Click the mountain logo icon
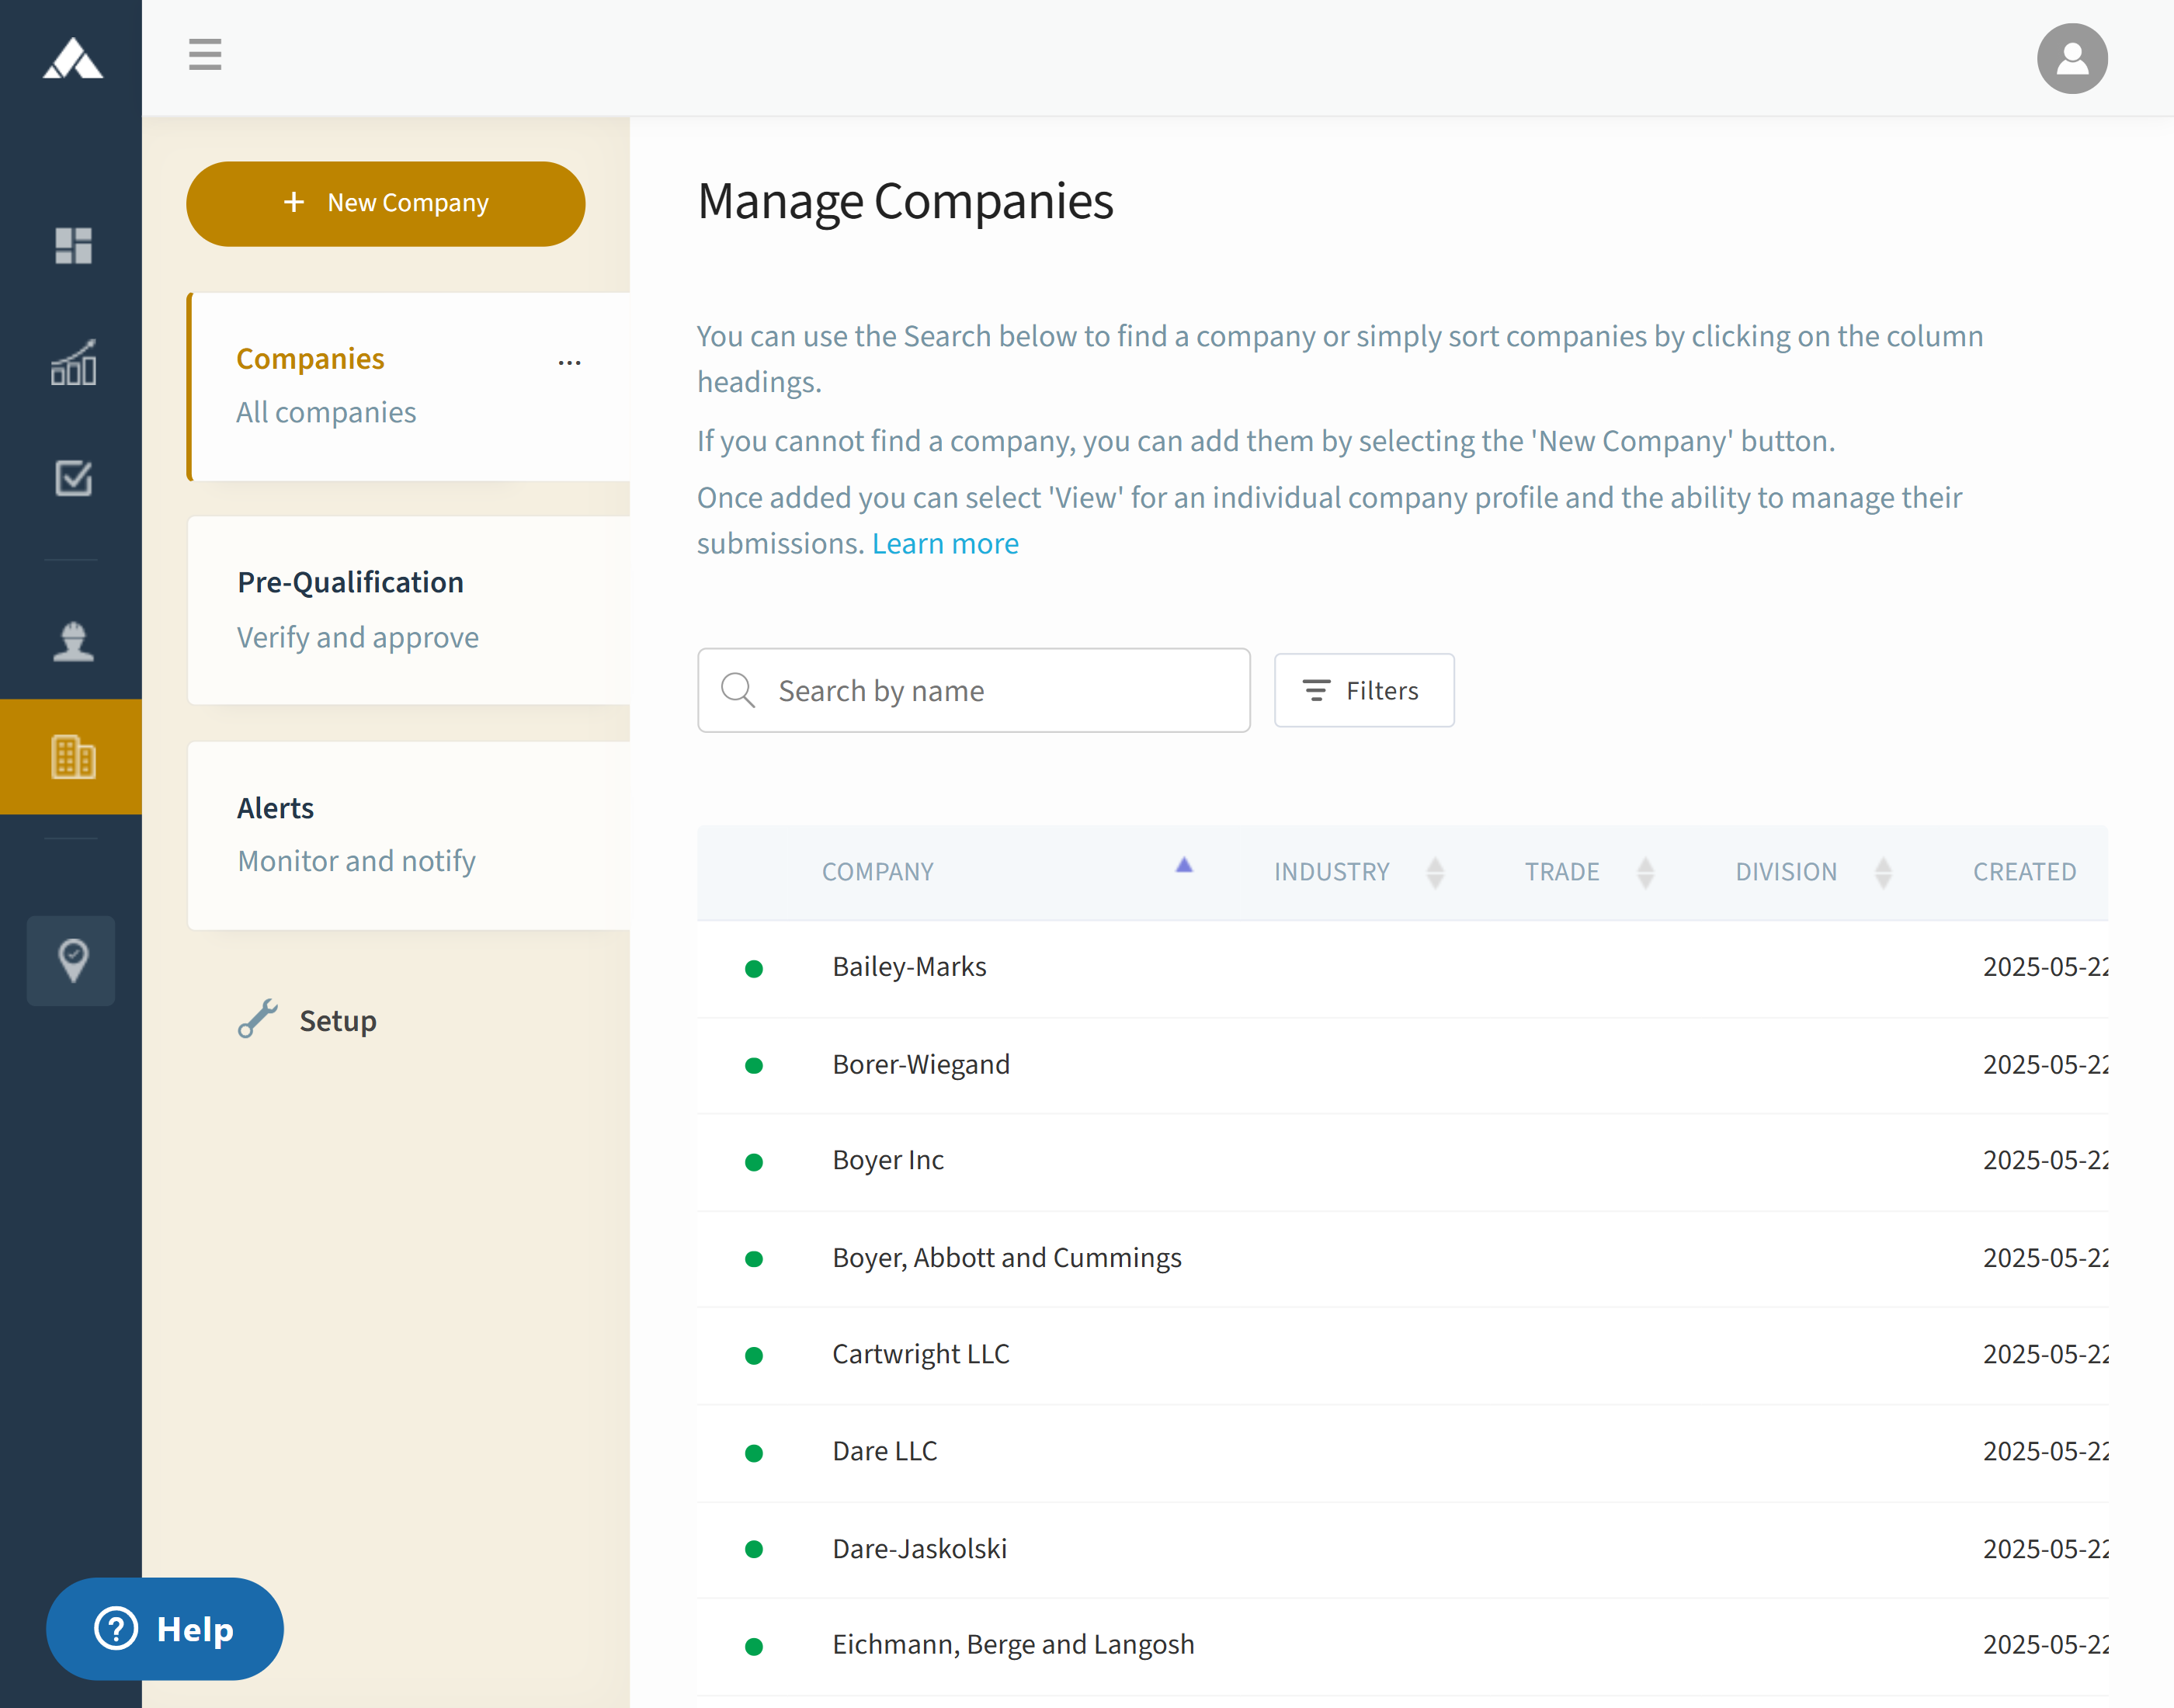This screenshot has height=1708, width=2174. [x=72, y=58]
